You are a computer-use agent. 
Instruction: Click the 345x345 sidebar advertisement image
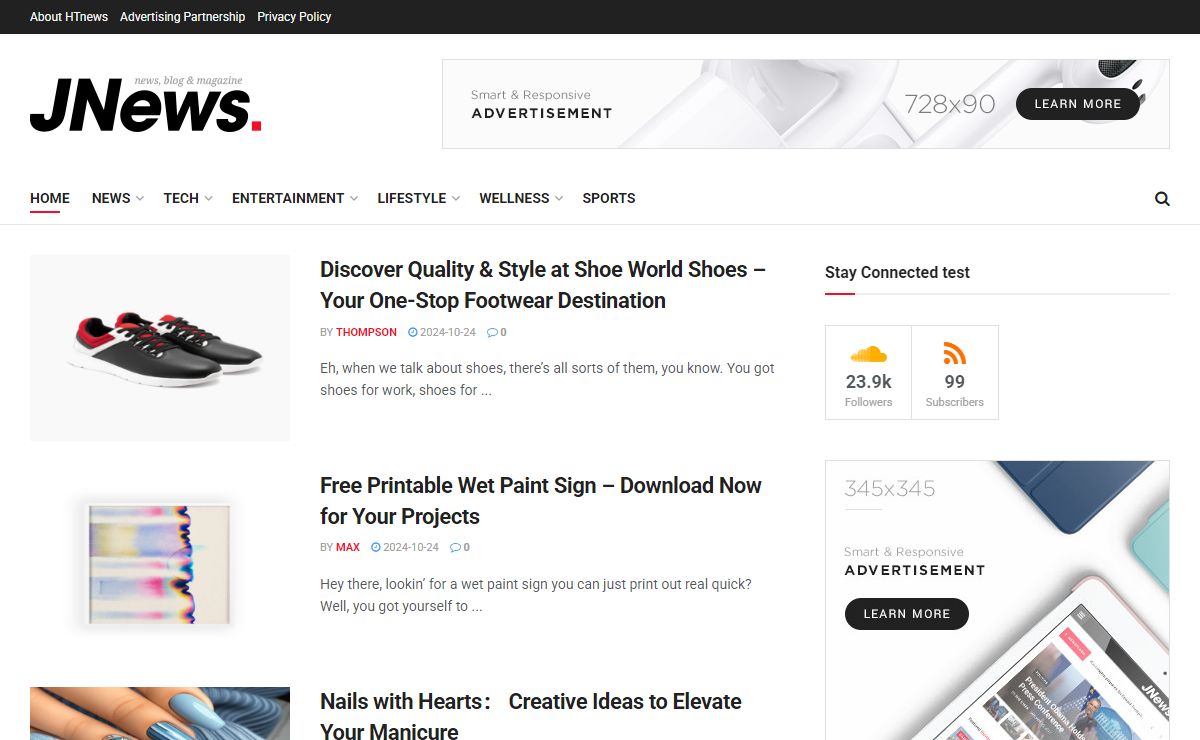pos(997,600)
